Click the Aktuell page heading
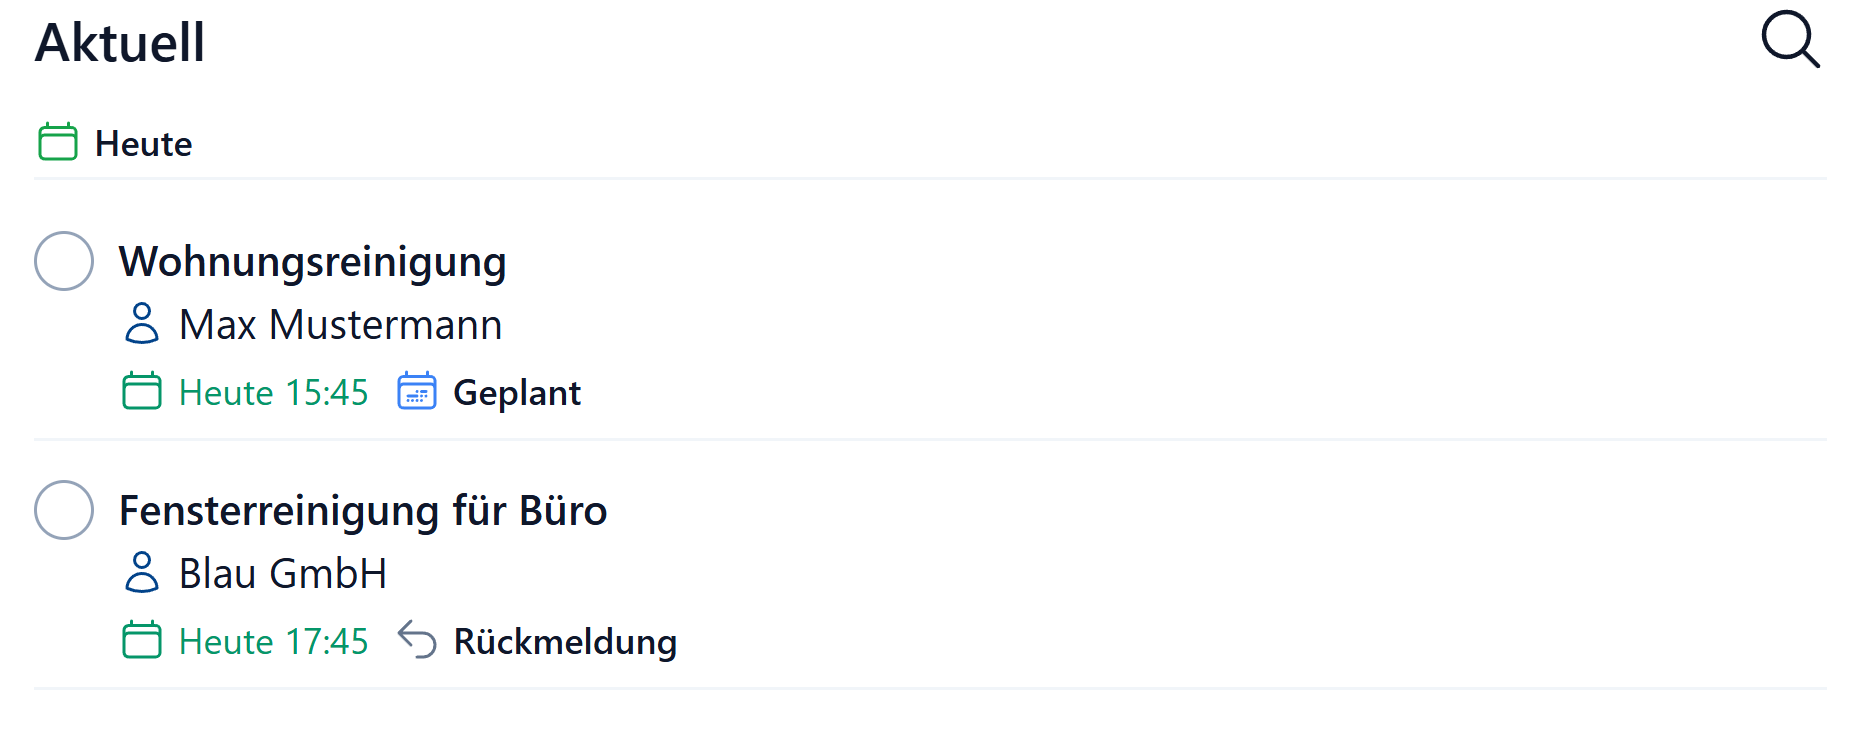The width and height of the screenshot is (1861, 749). tap(120, 43)
